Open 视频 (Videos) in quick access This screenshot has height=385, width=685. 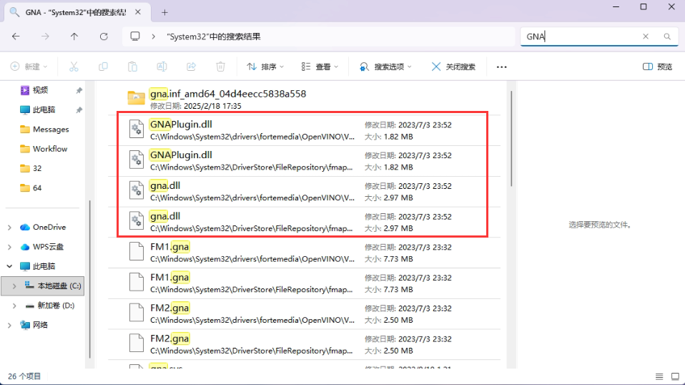coord(40,90)
